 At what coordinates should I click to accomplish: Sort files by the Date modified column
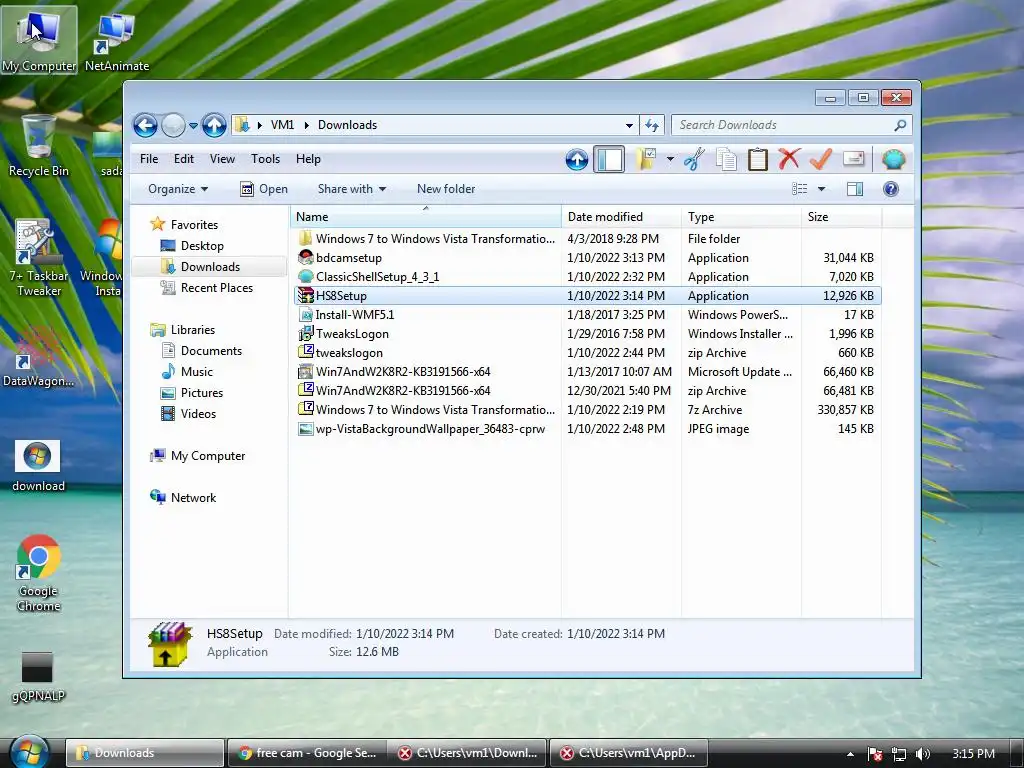pos(621,217)
